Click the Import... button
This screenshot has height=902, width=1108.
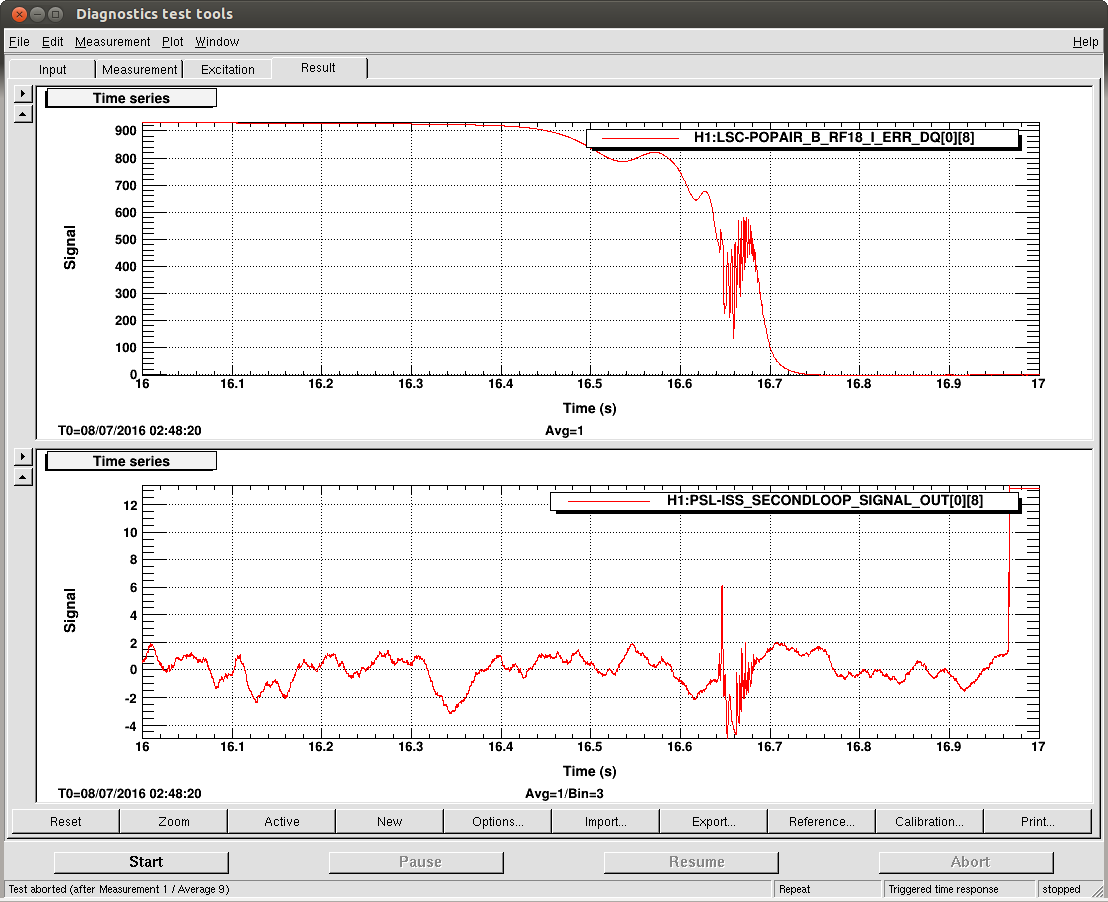click(x=606, y=821)
